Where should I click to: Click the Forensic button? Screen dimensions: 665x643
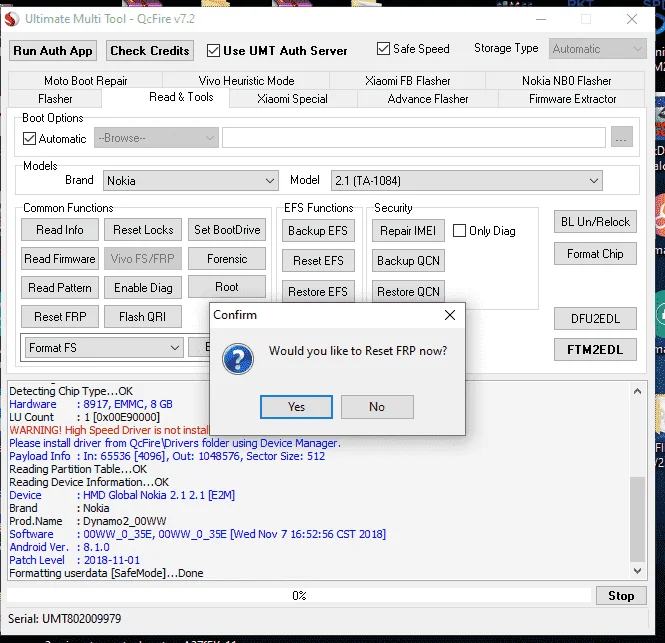227,259
